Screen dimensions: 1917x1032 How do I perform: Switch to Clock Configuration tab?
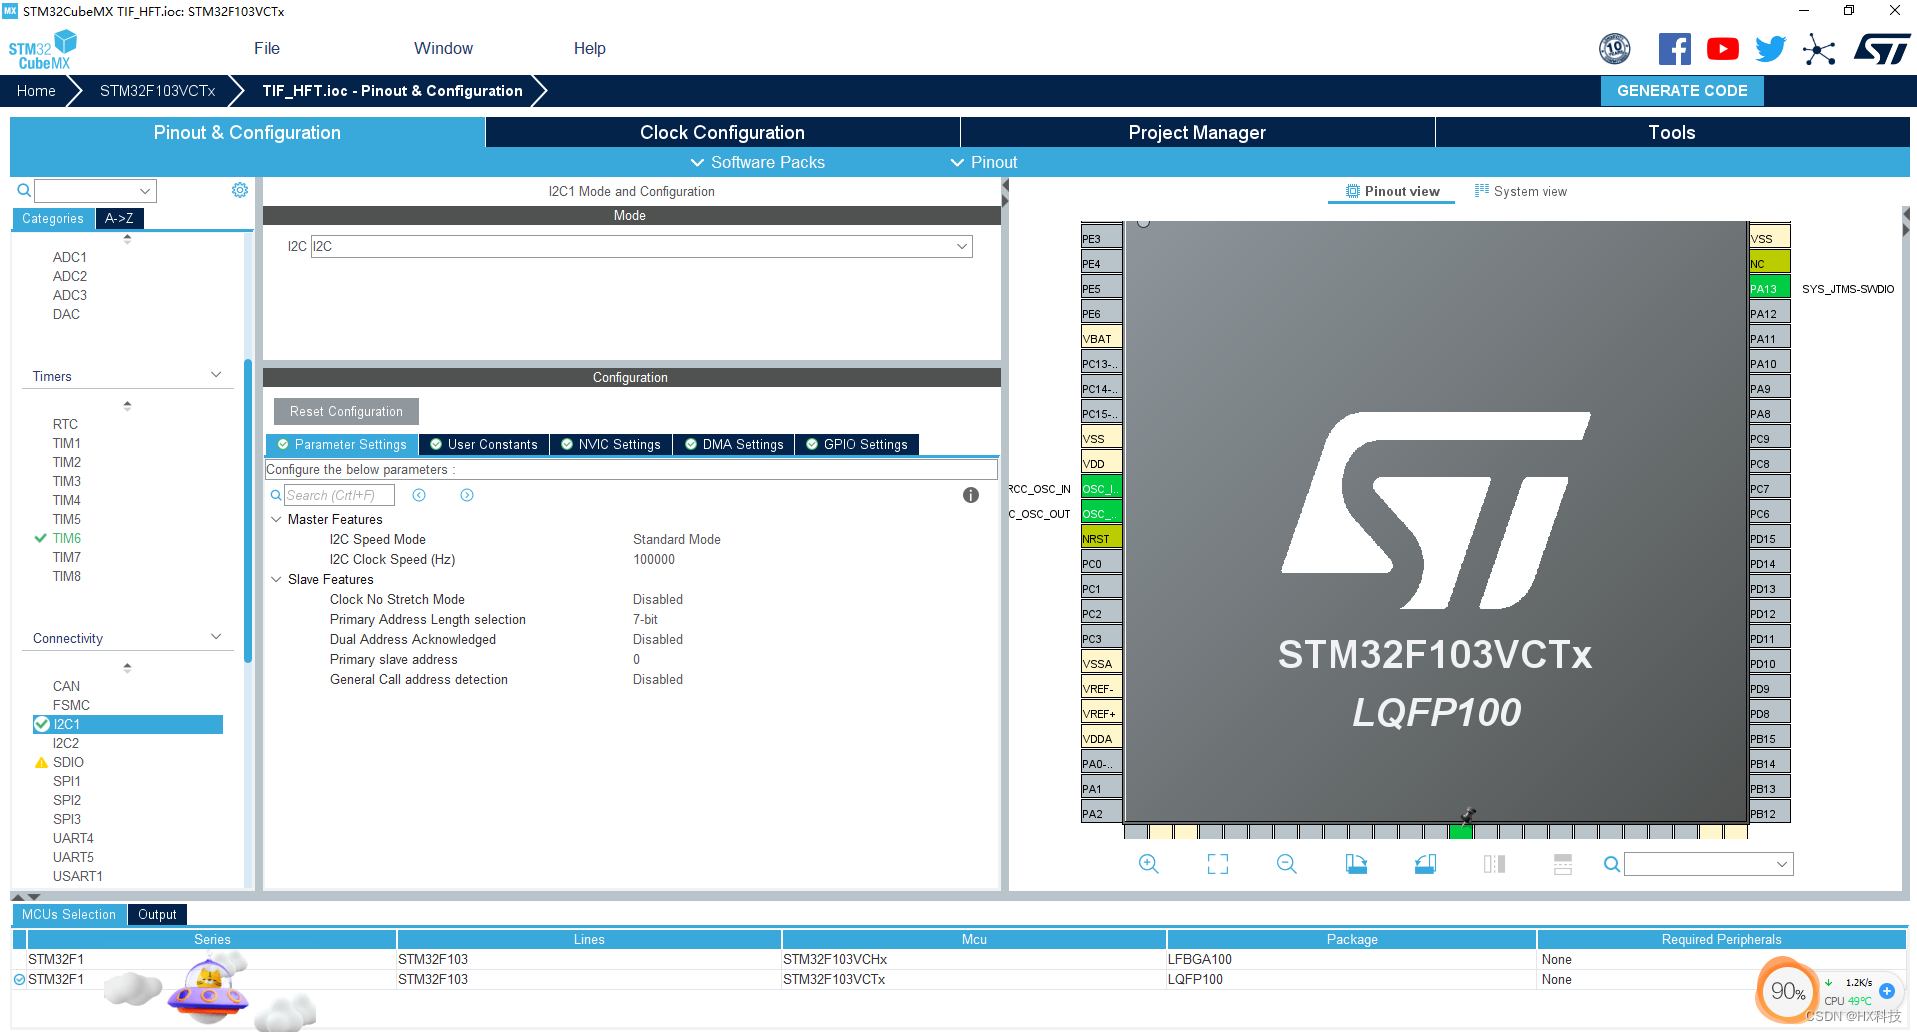coord(722,132)
